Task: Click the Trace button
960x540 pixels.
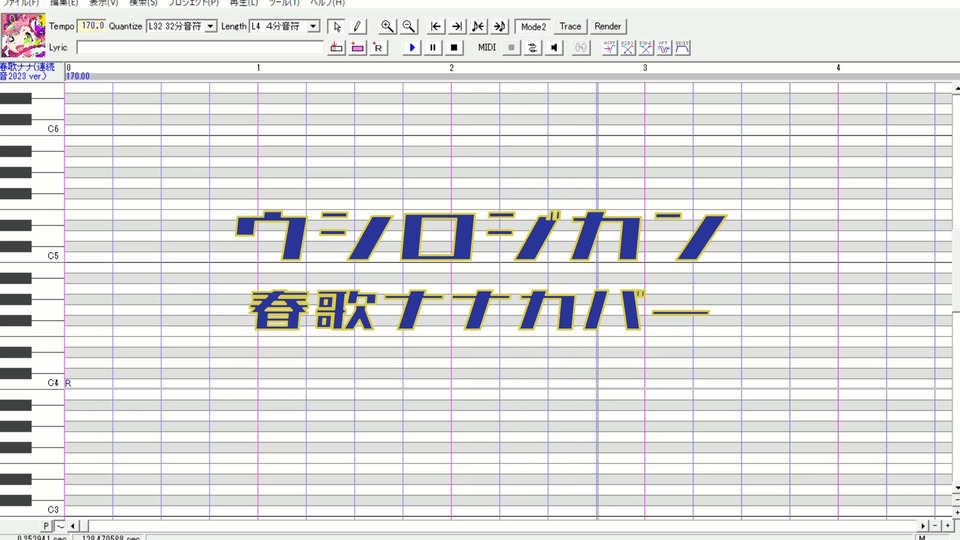Action: [x=570, y=26]
